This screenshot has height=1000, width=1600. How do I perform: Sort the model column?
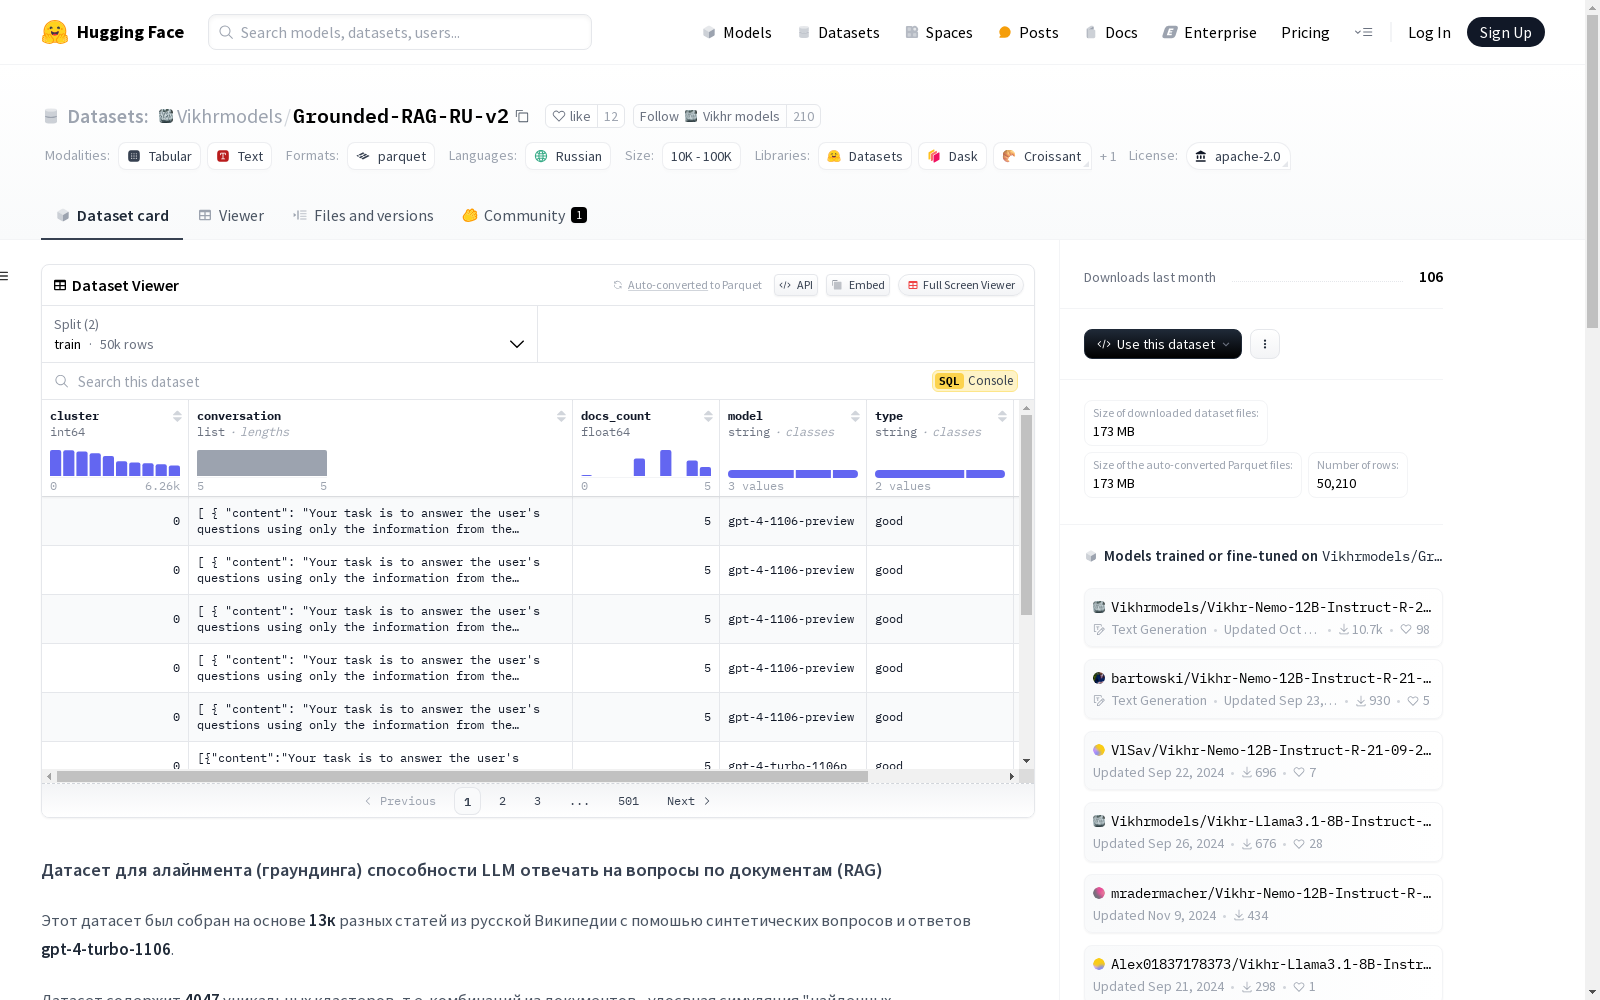855,416
